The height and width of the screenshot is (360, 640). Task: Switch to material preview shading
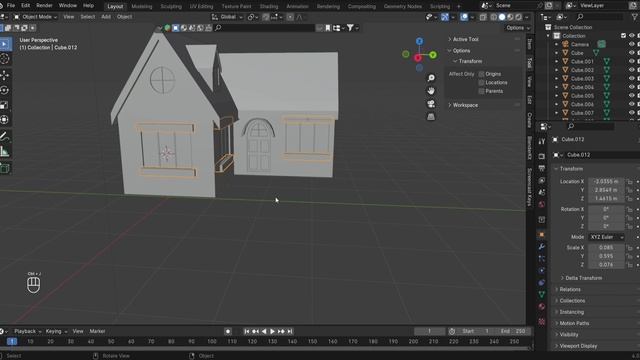tap(510, 17)
